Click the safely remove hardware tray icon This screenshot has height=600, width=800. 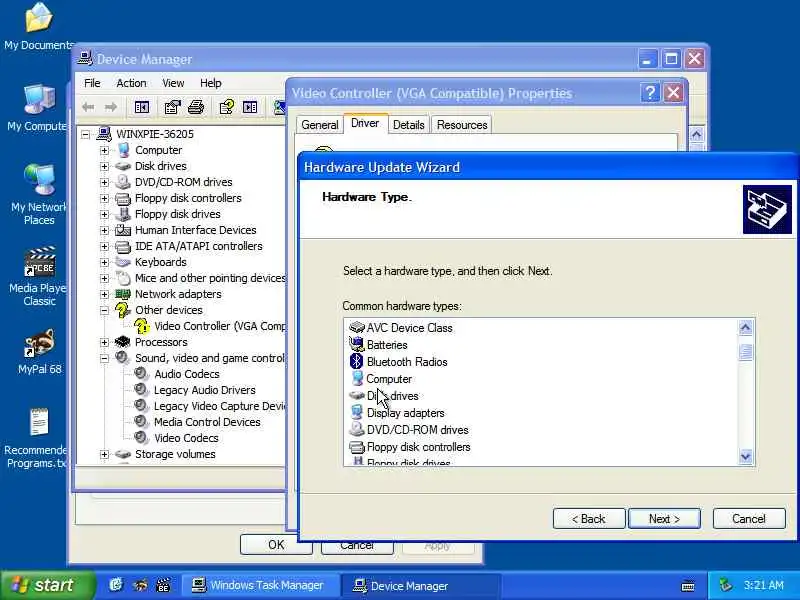coord(725,585)
